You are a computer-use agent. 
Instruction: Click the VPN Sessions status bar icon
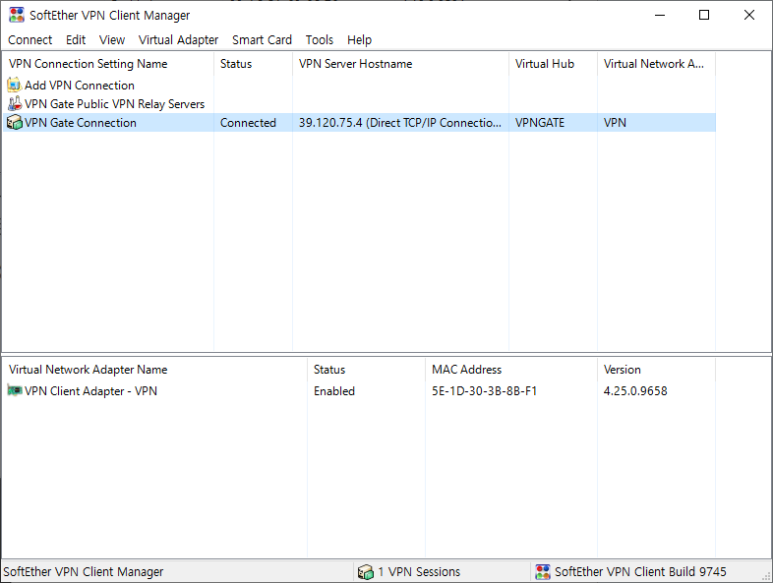[x=366, y=572]
